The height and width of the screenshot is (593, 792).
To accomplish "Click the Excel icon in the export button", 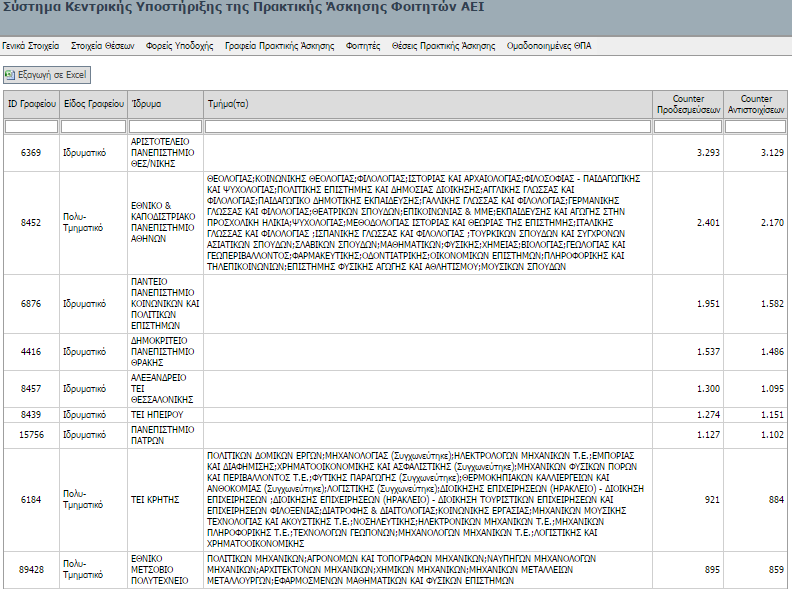I will click(x=10, y=75).
